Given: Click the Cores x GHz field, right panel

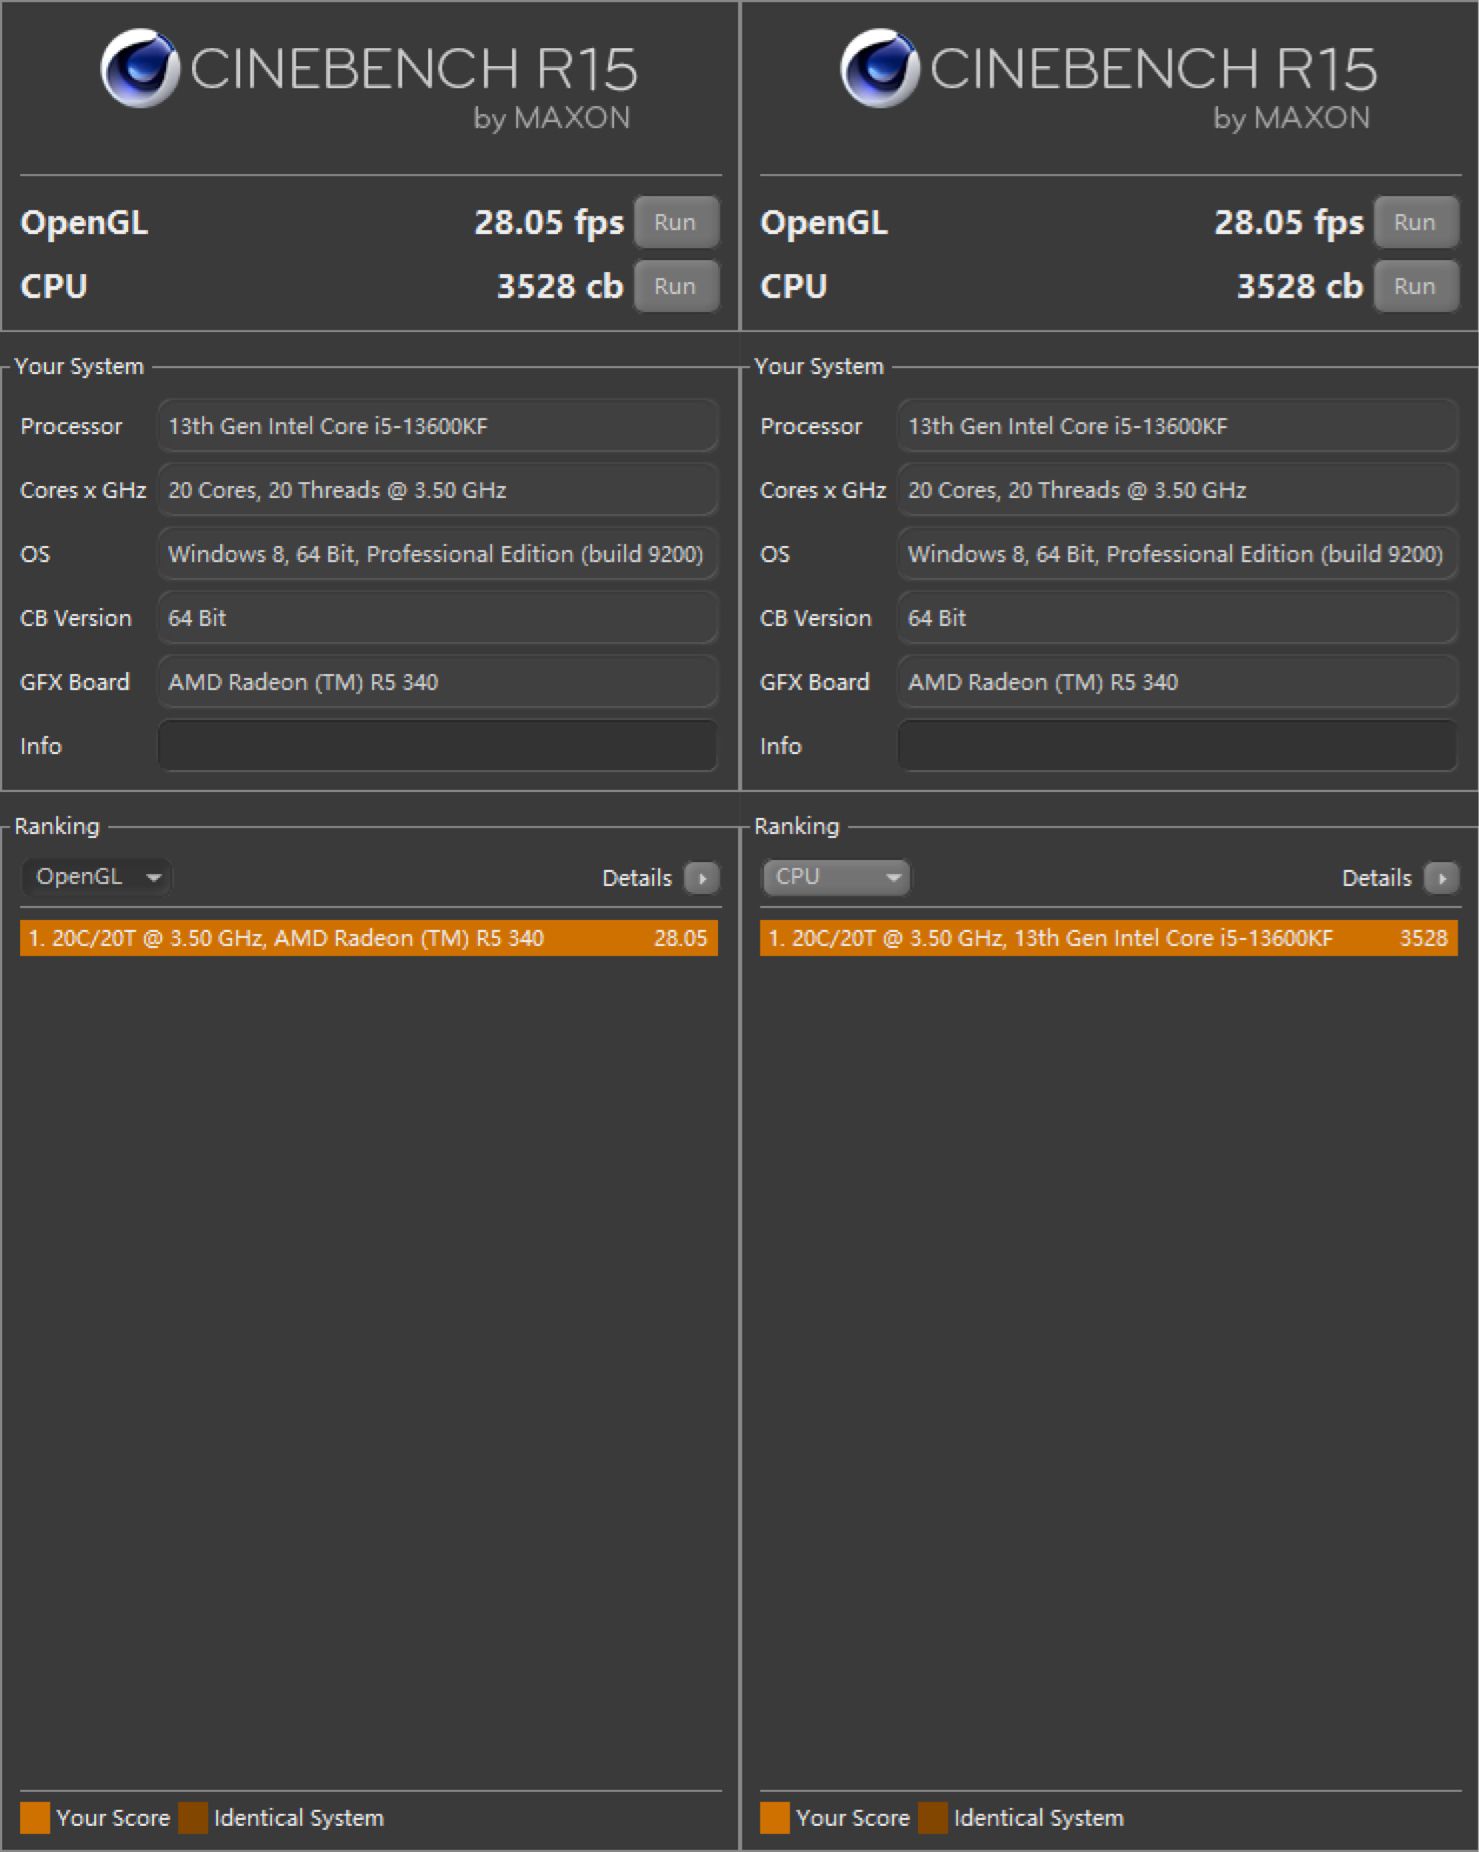Looking at the screenshot, I should pos(1178,490).
